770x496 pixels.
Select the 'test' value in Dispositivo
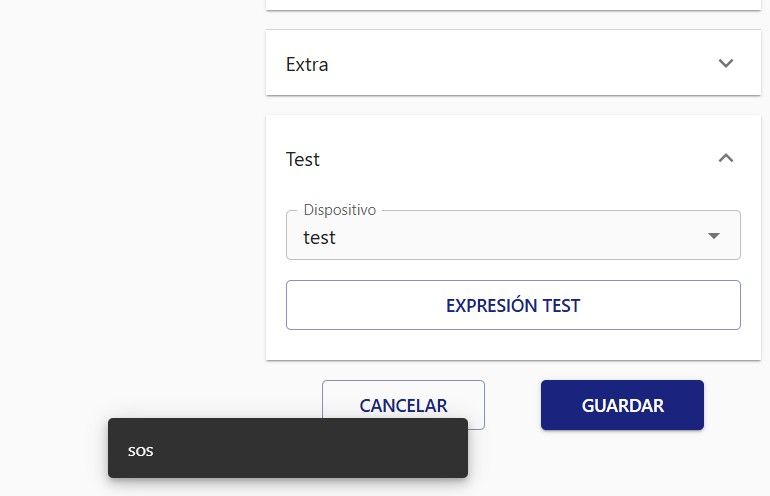coord(320,238)
